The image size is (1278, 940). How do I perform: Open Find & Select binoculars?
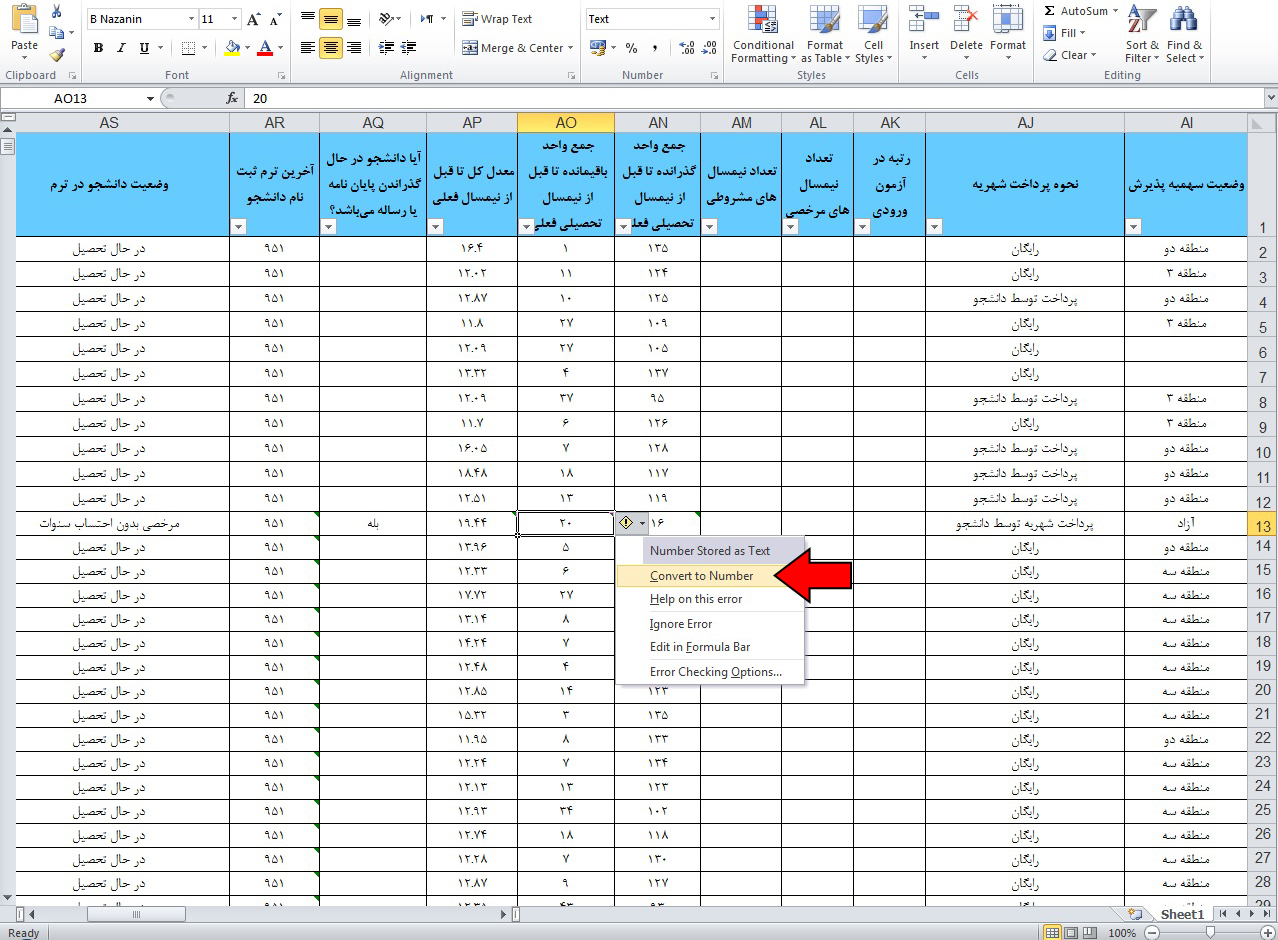click(1184, 35)
